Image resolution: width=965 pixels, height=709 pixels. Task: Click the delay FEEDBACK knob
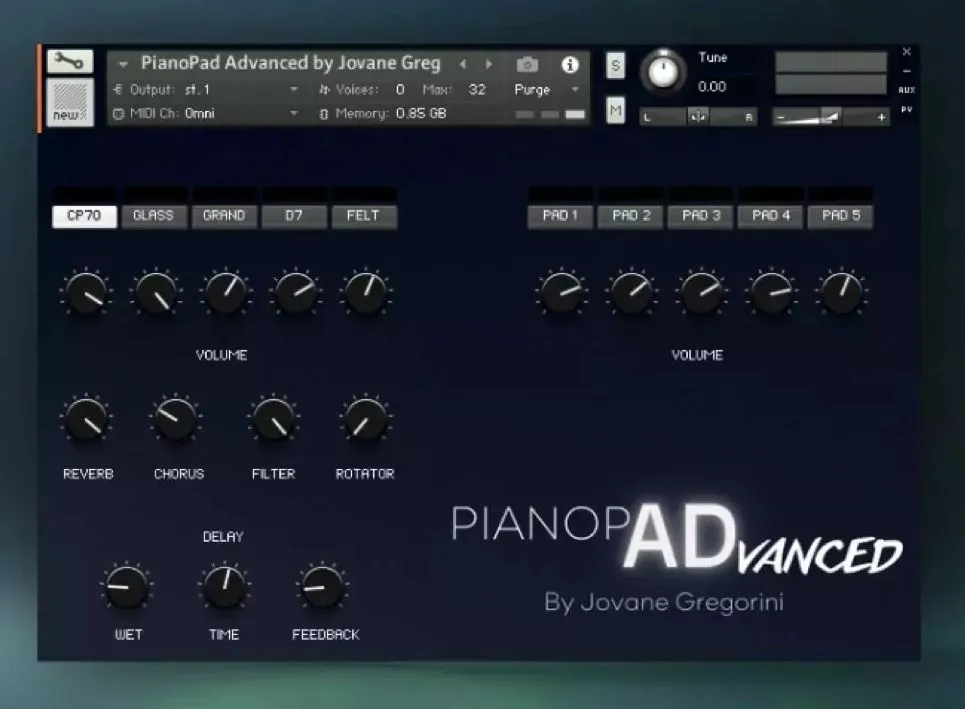[x=322, y=585]
